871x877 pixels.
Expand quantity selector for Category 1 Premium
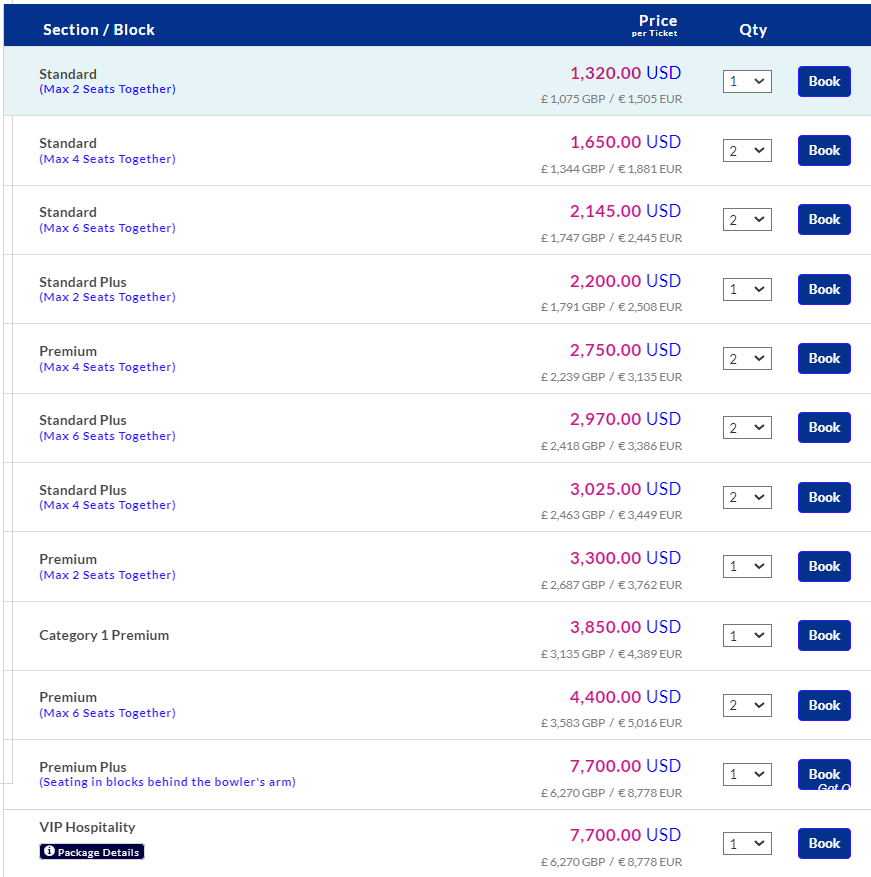click(x=747, y=635)
